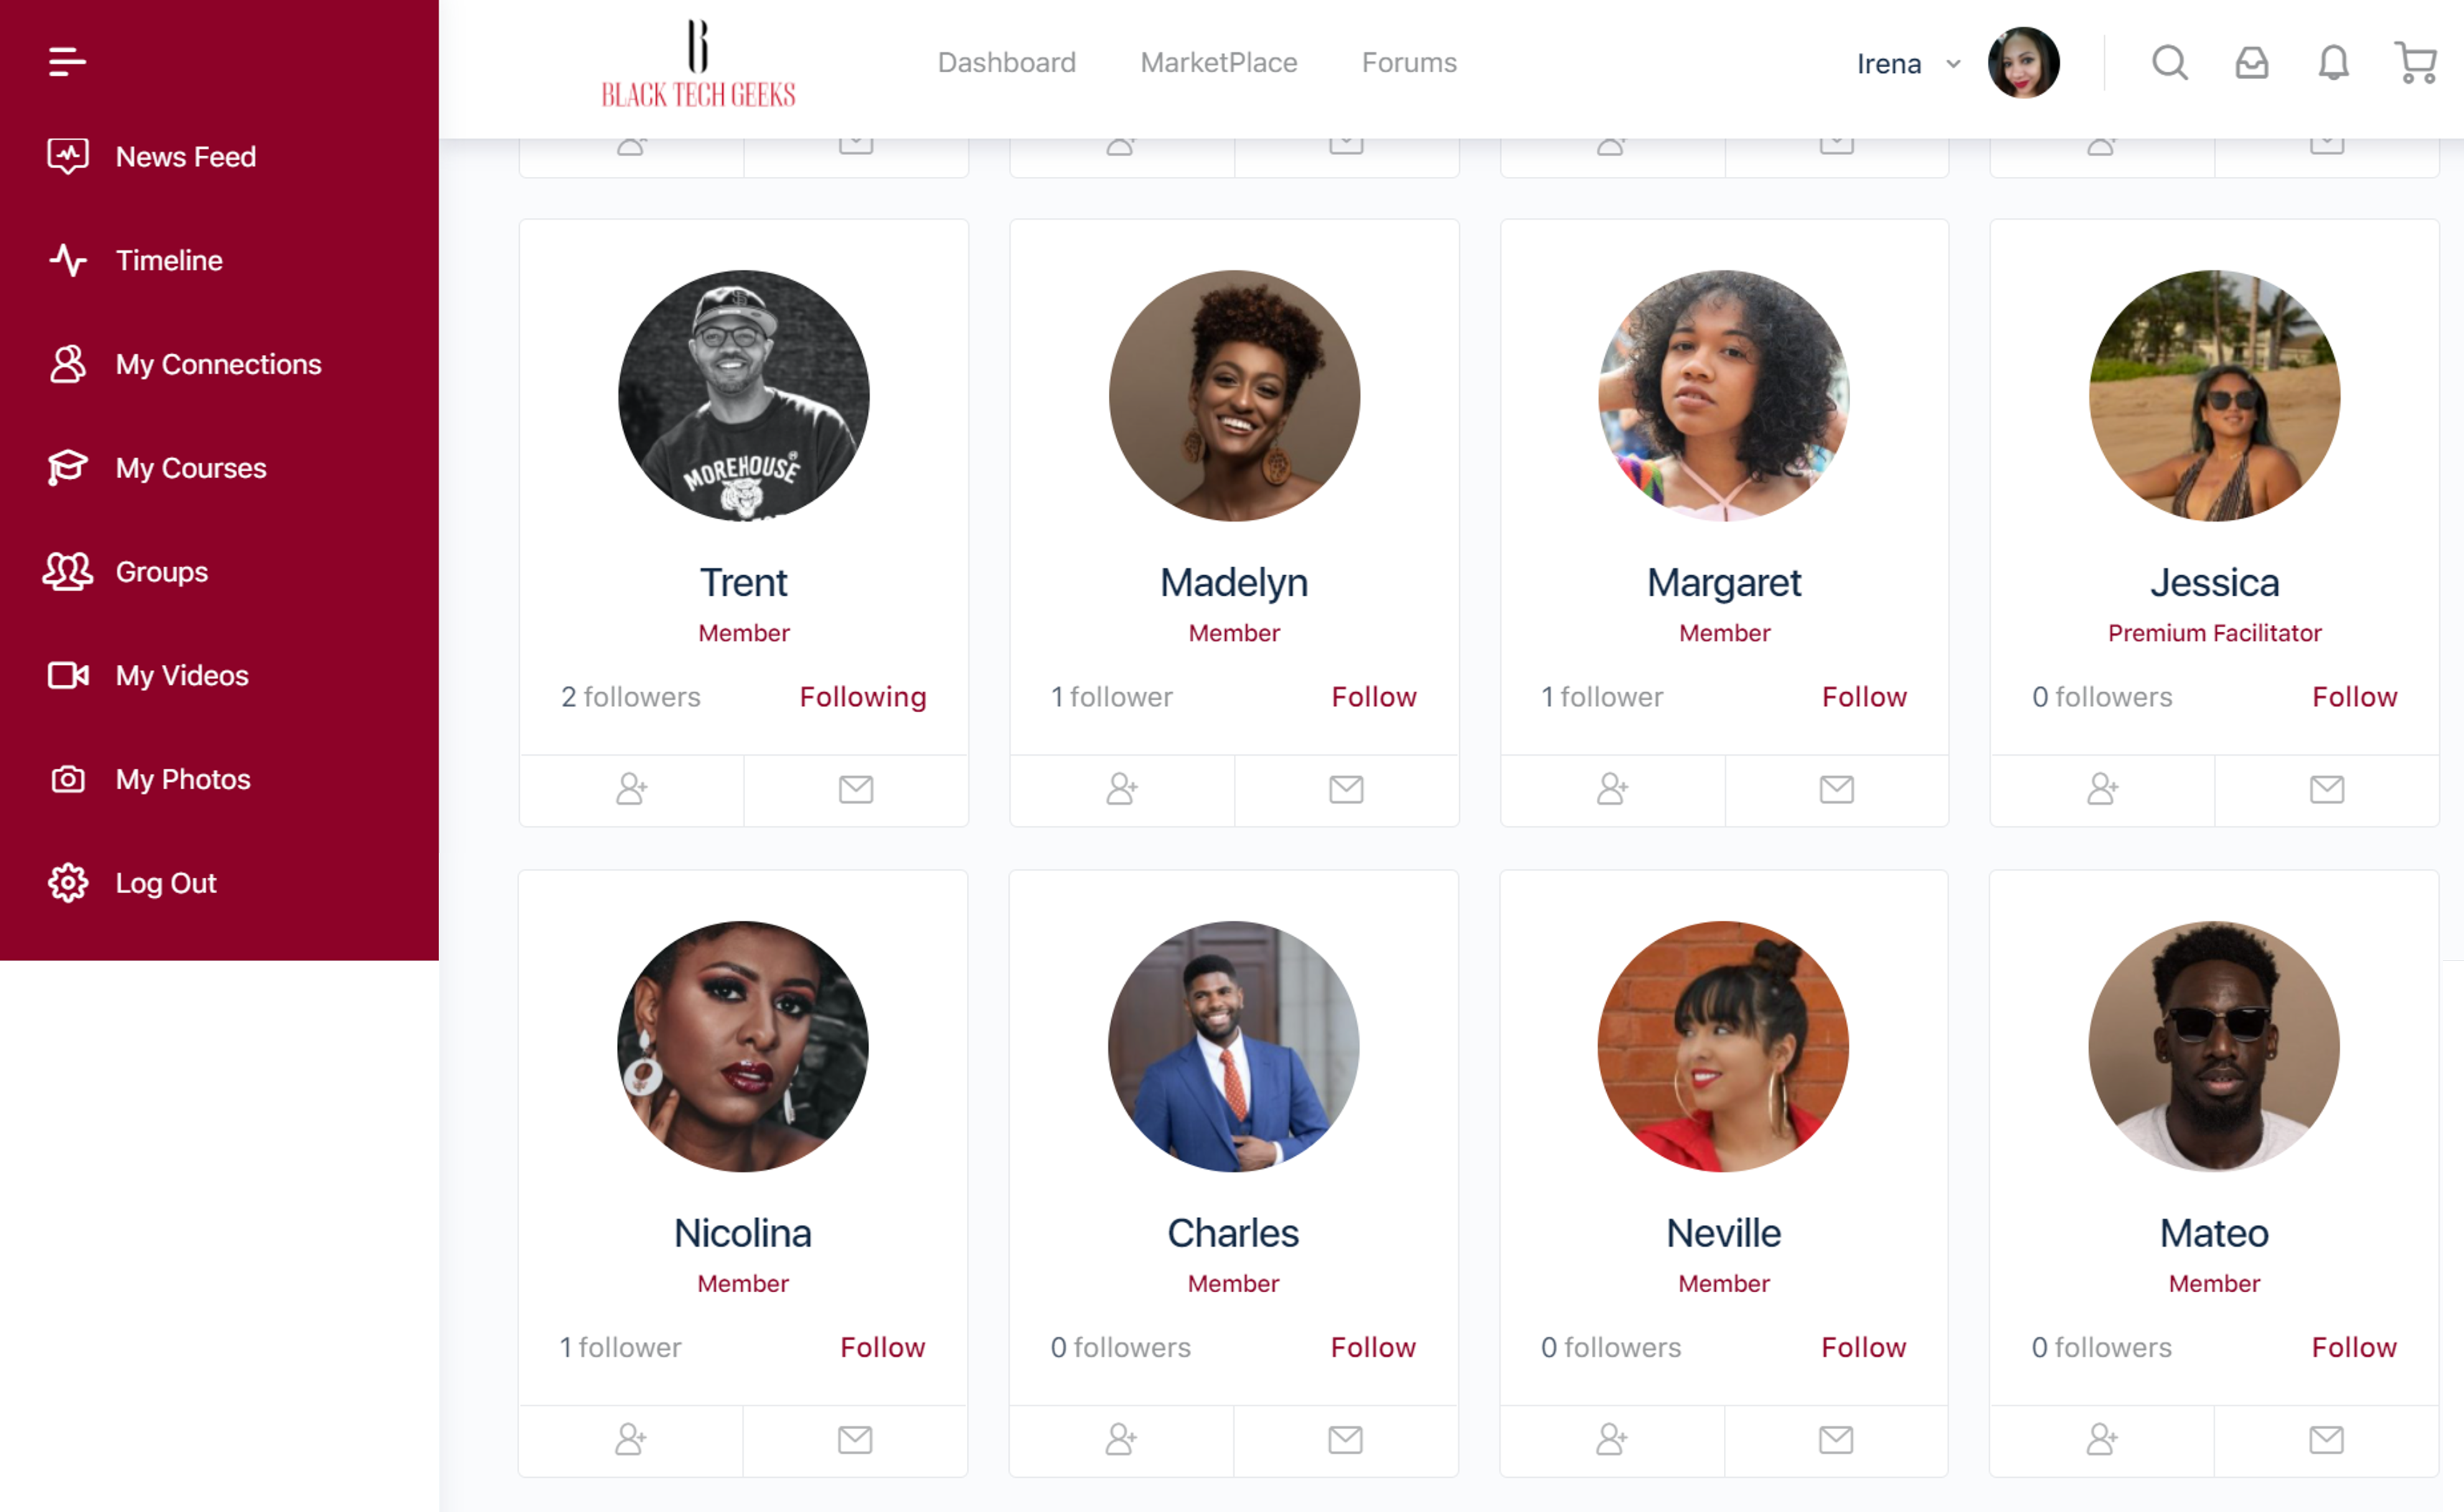The width and height of the screenshot is (2464, 1512).
Task: Collapse the sidebar with the hamburger icon
Action: coord(67,62)
